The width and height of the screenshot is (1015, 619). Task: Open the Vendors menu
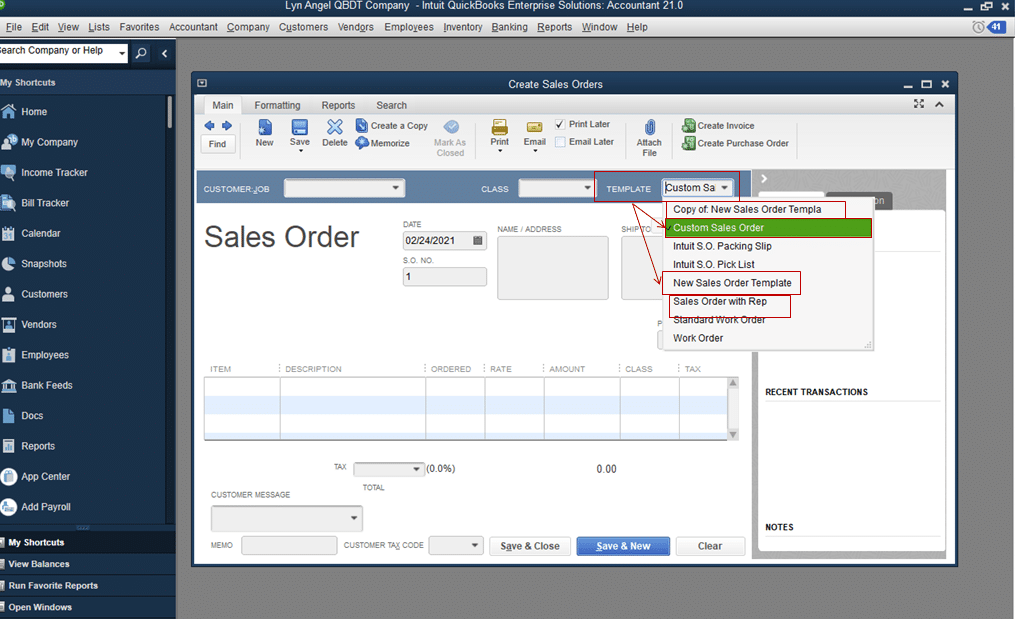tap(355, 27)
